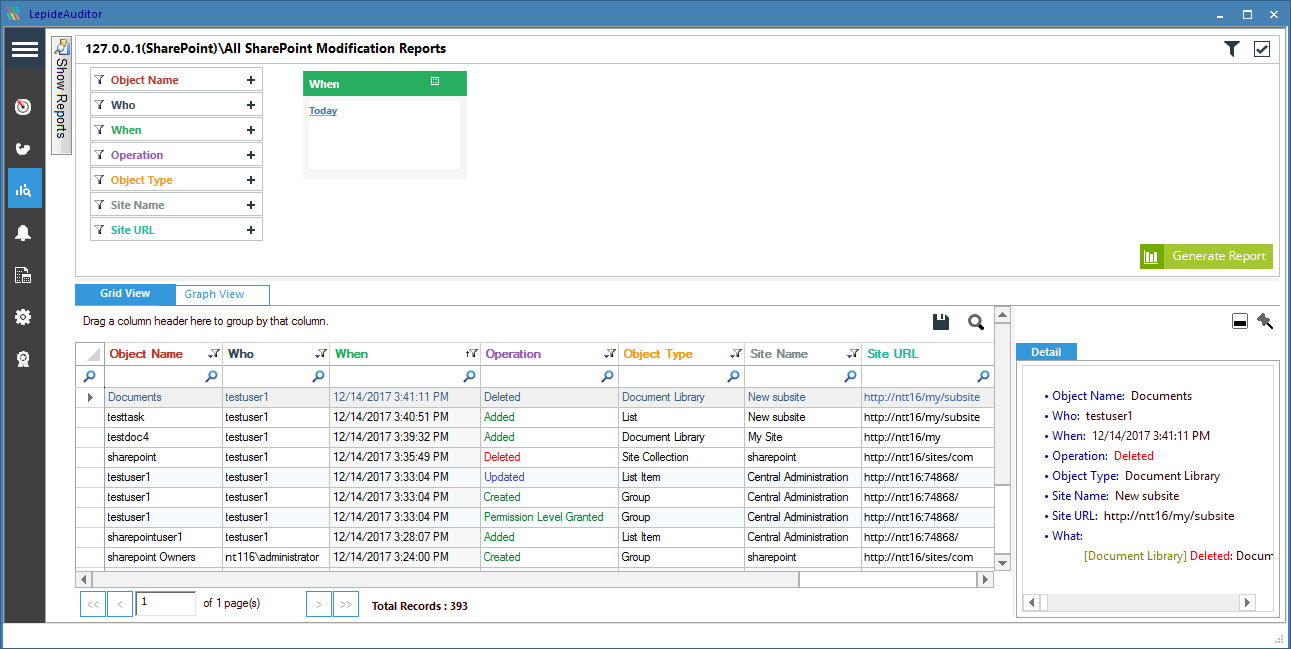Click the When column header filter icon

point(471,353)
